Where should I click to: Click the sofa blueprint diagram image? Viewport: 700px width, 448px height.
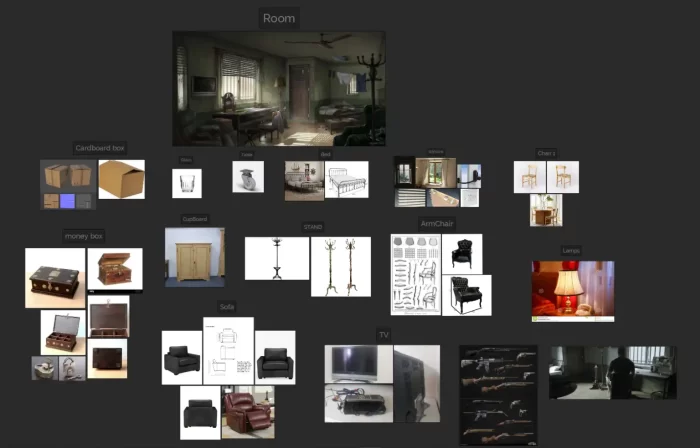click(228, 351)
